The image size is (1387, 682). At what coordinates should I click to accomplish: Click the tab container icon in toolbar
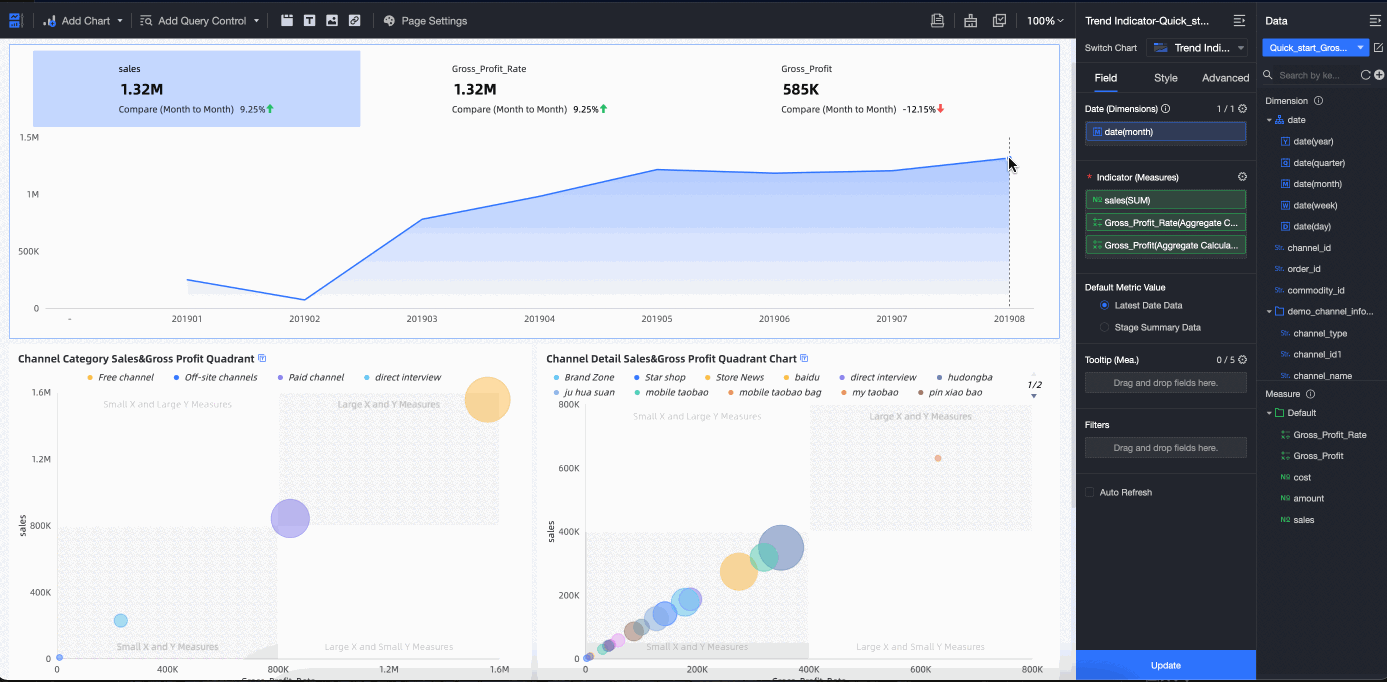coord(287,21)
